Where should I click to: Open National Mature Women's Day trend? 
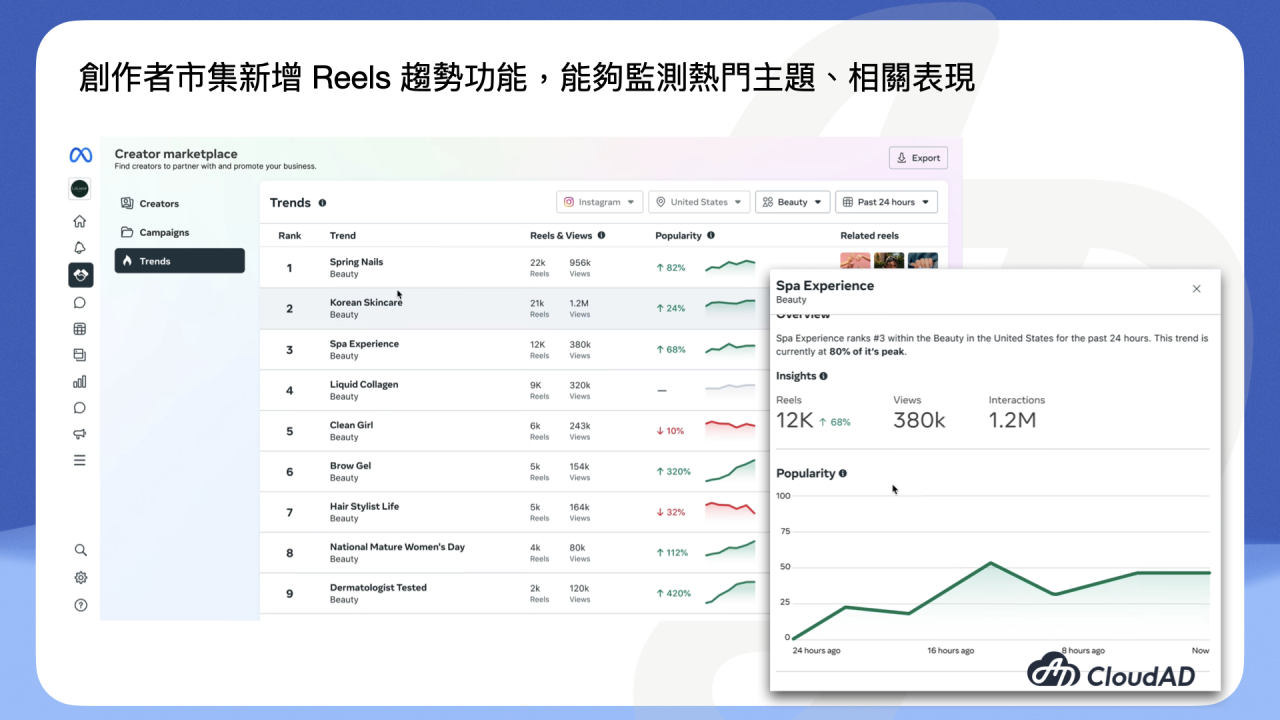397,547
